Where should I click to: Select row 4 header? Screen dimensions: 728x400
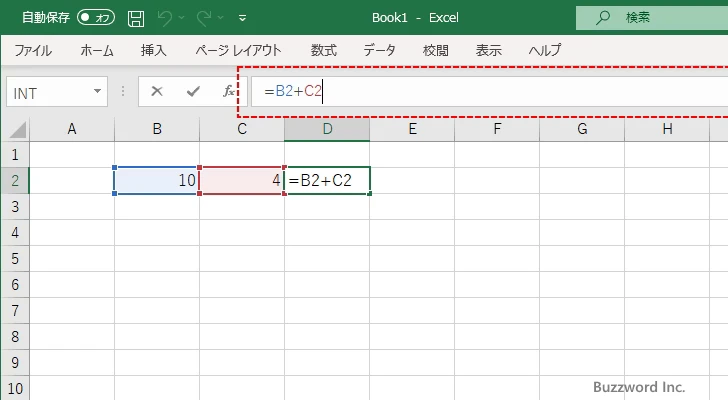15,232
